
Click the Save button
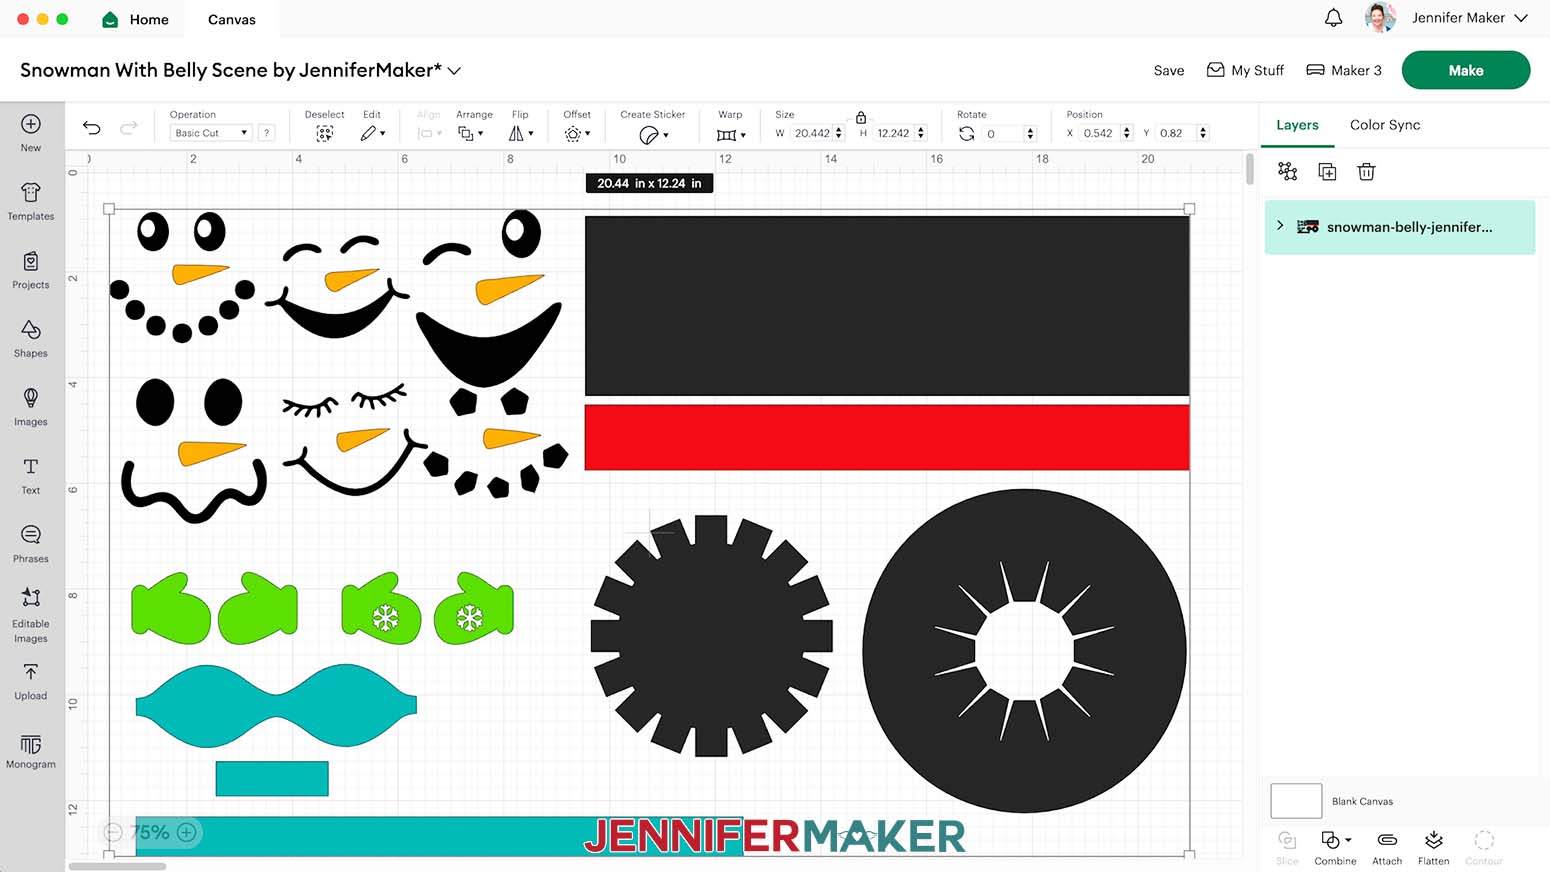[1169, 71]
